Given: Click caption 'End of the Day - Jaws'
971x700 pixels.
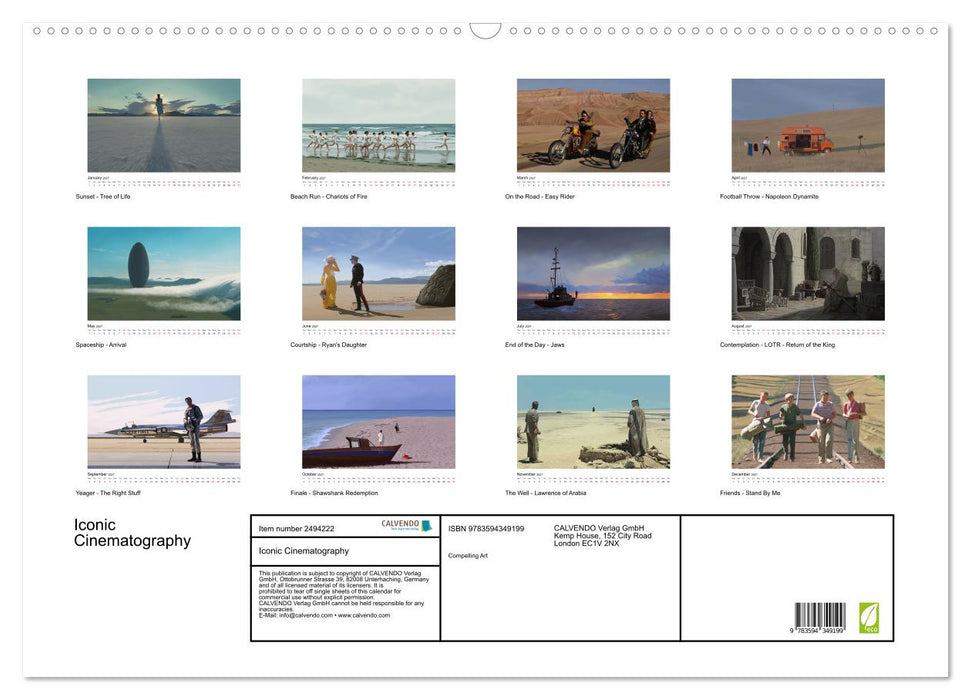Looking at the screenshot, I should coord(534,344).
